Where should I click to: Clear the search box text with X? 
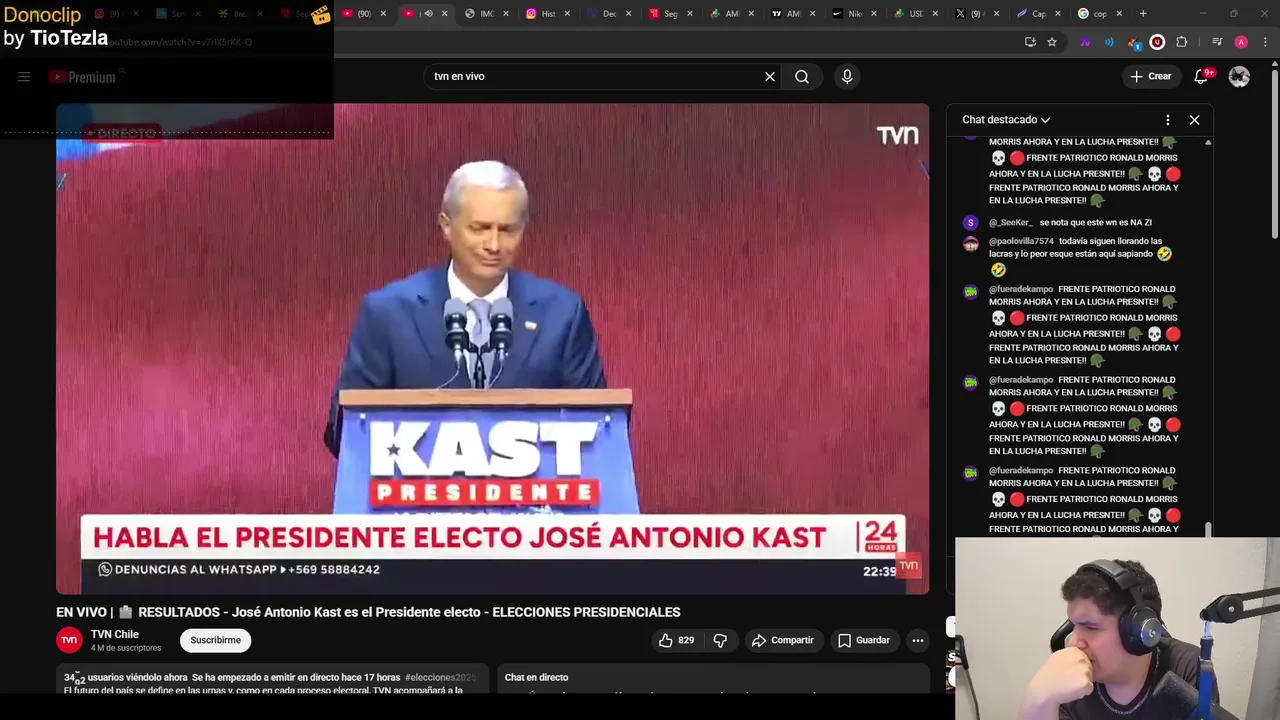770,76
